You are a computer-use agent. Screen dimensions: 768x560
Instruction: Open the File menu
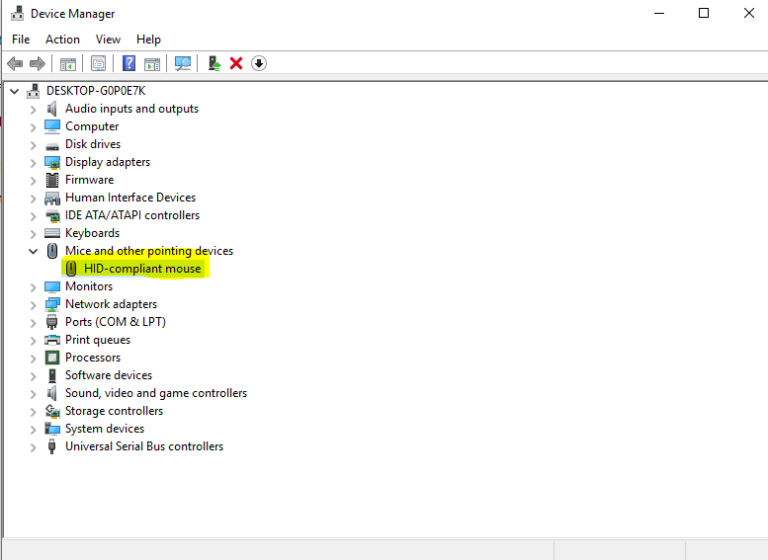21,39
